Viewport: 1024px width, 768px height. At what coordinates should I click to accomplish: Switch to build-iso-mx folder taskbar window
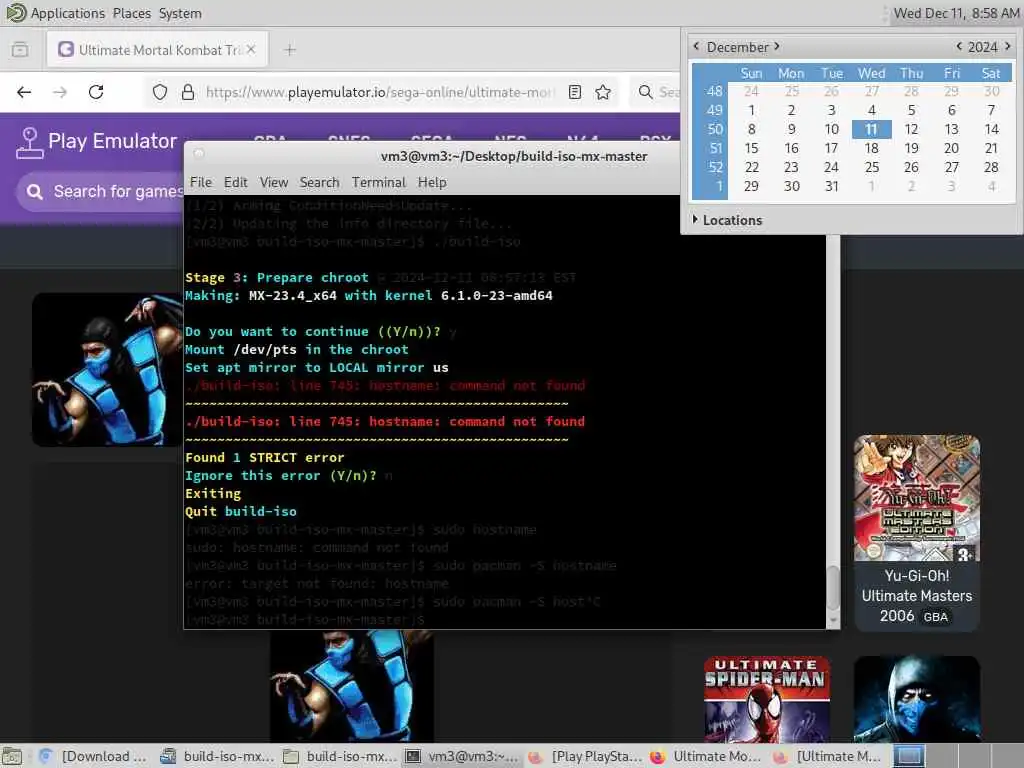pos(340,756)
